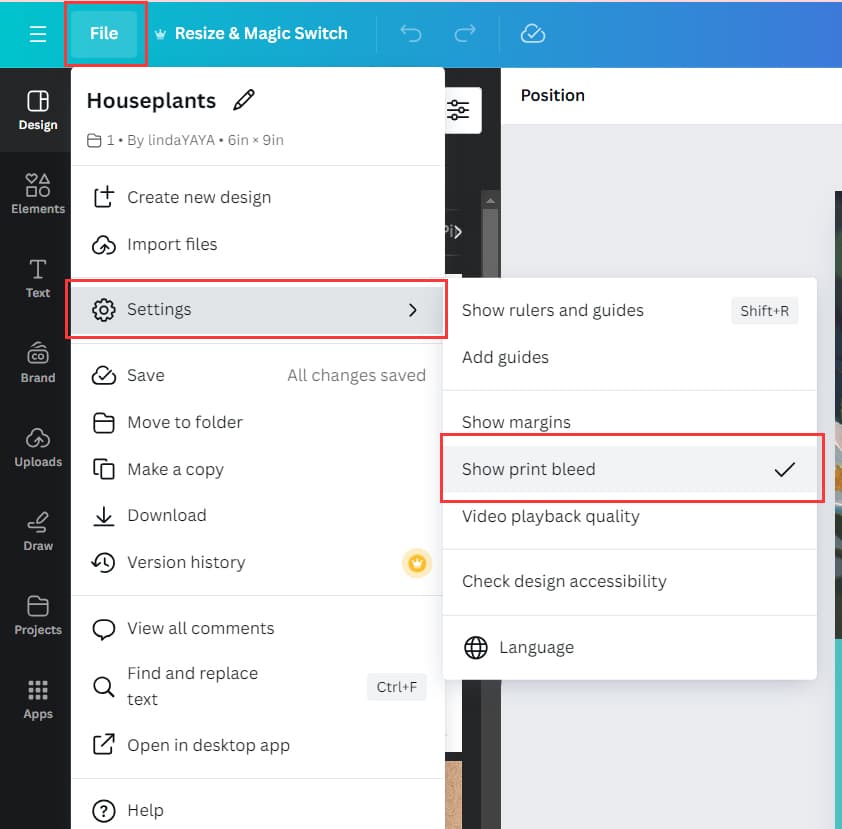This screenshot has height=829, width=842.
Task: Choose Download option
Action: coord(257,515)
